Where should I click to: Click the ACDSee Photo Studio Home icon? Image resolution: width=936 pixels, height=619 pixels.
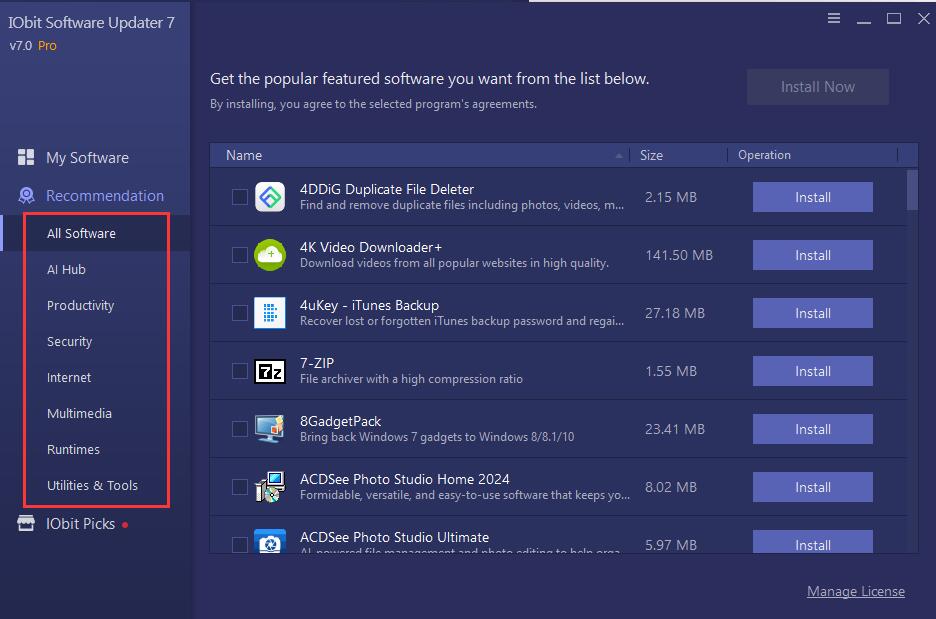point(270,487)
